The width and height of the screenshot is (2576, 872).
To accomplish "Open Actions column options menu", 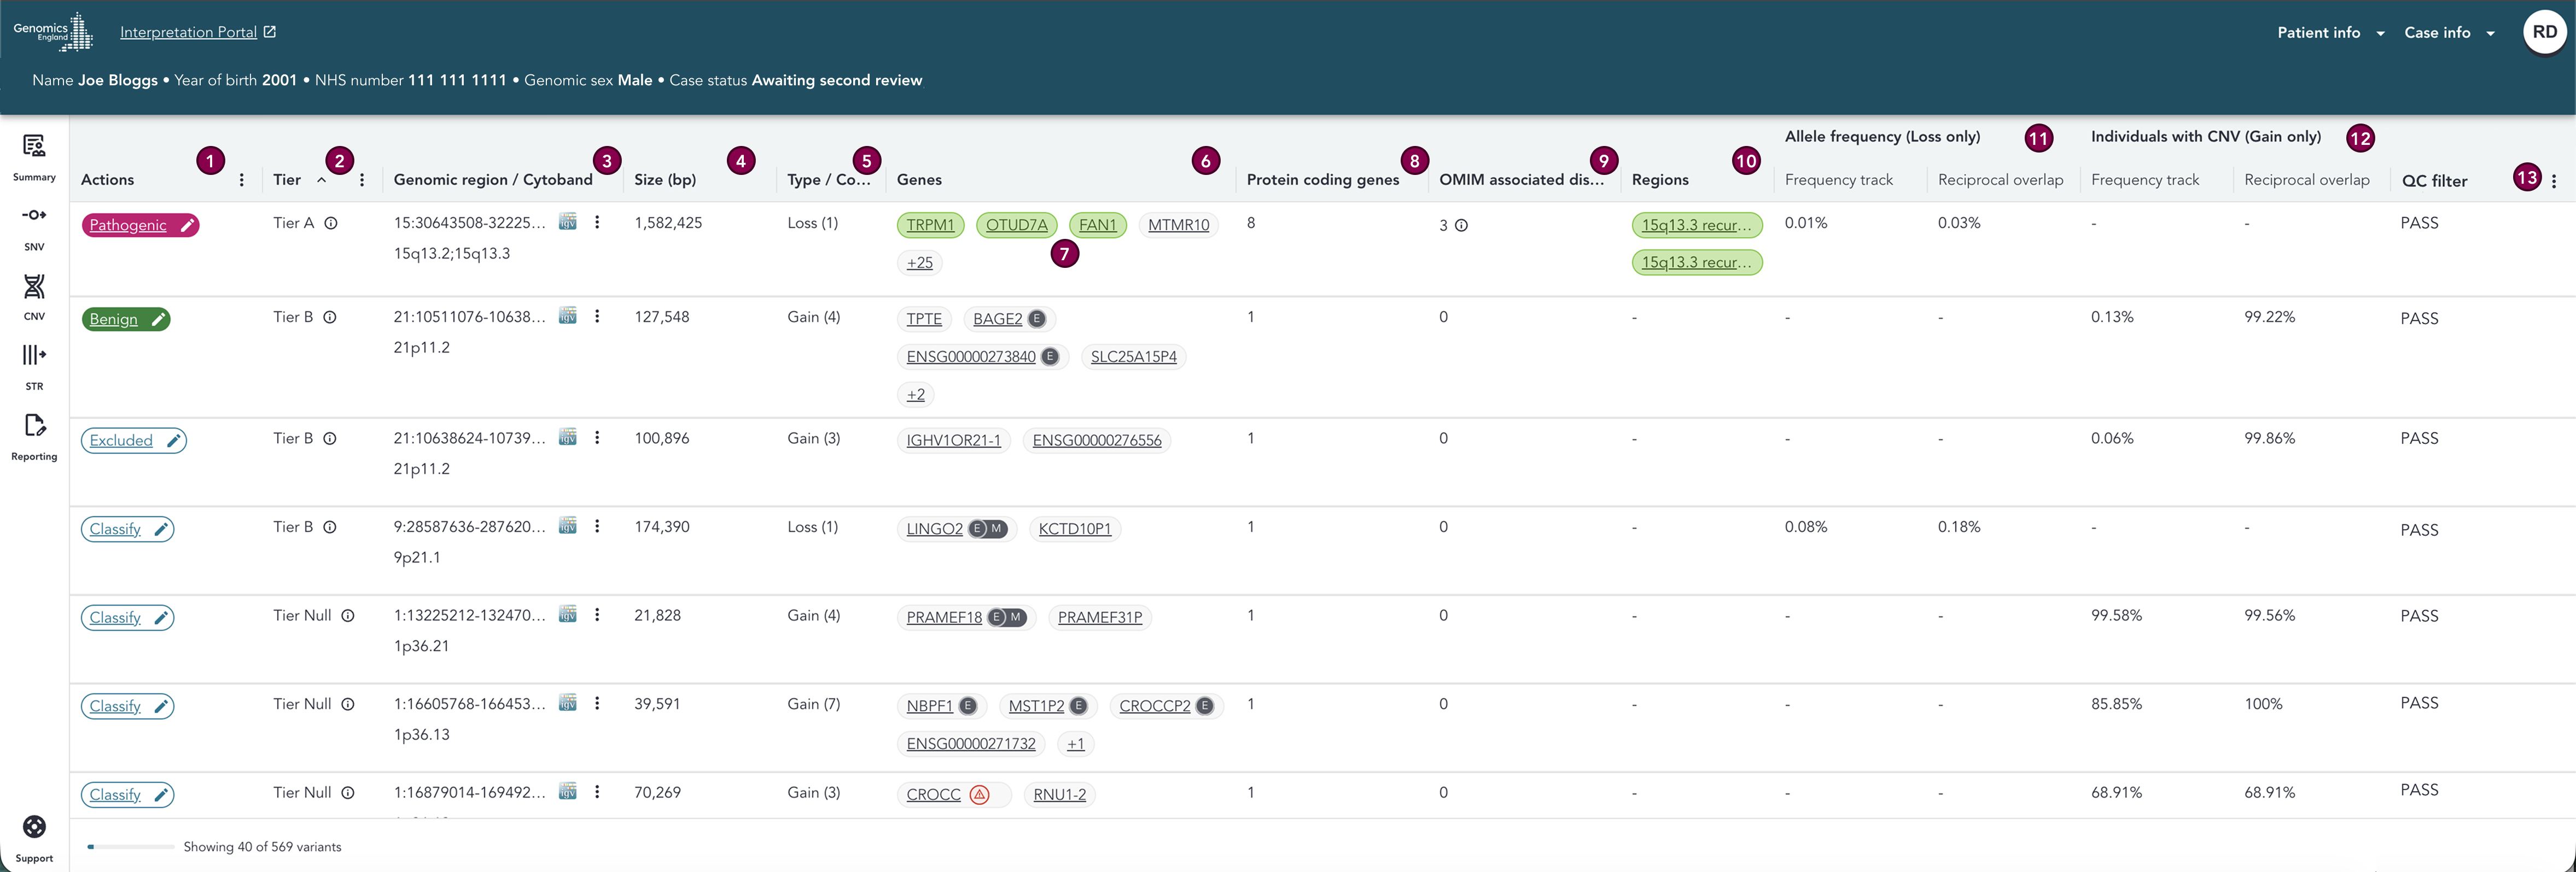I will [x=242, y=180].
